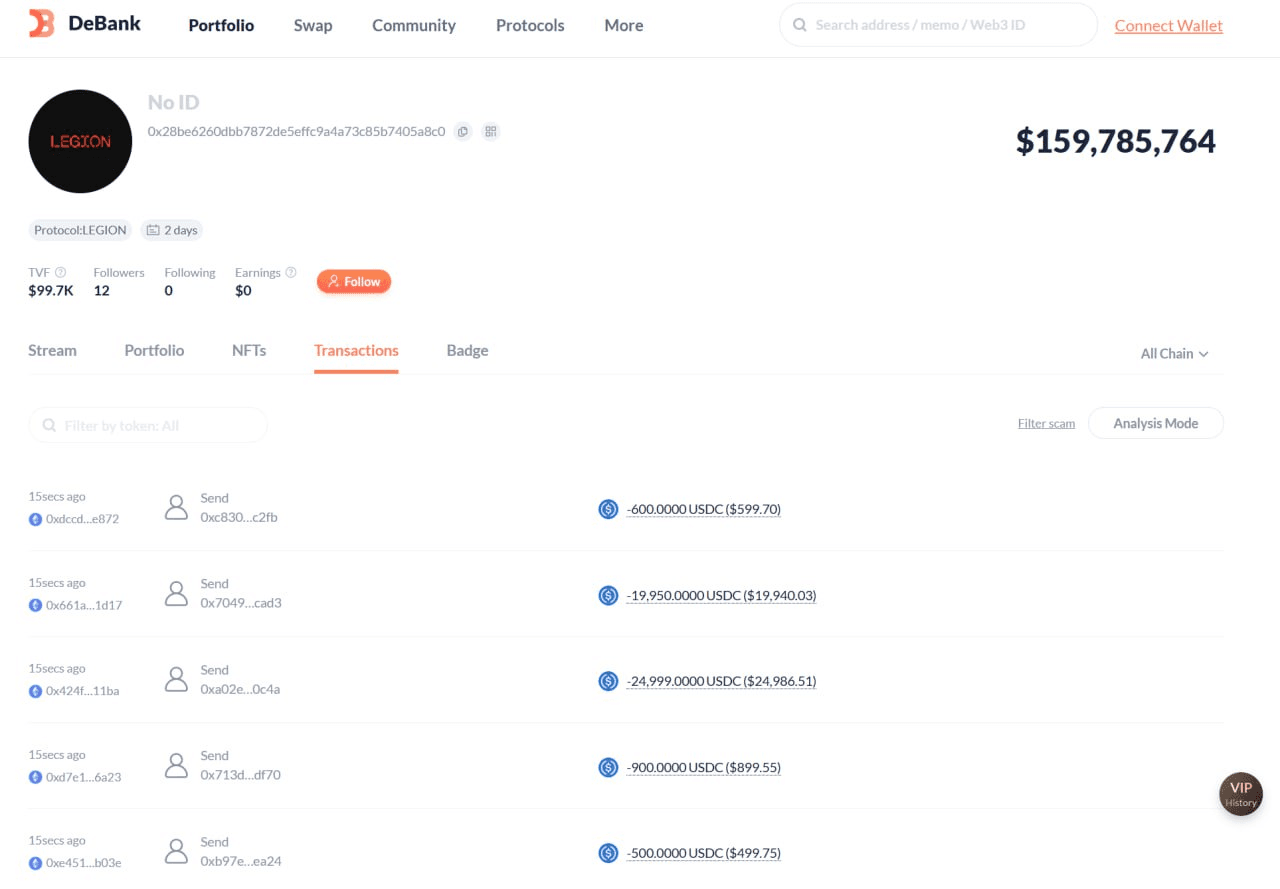Follow the LEGION wallet

tap(354, 282)
